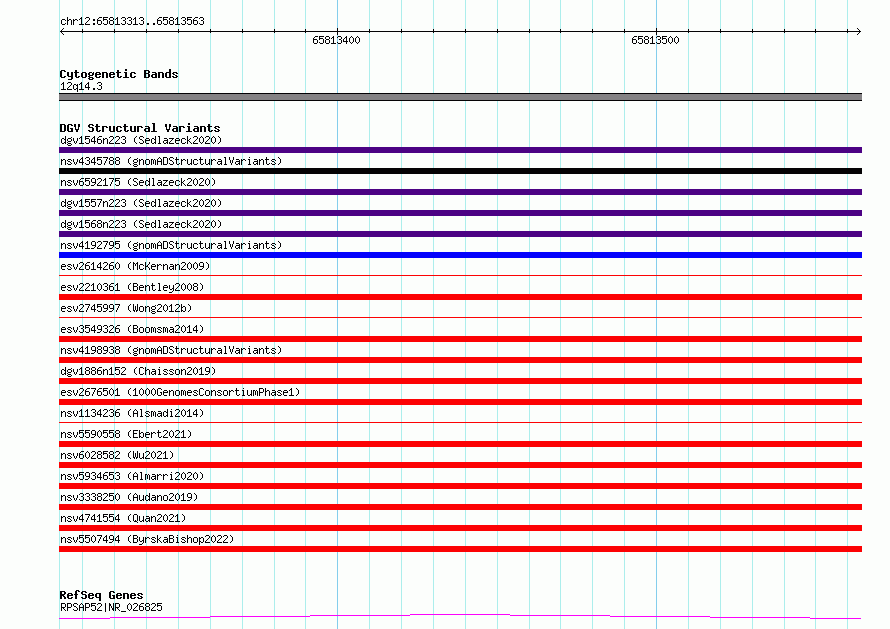This screenshot has width=890, height=629.
Task: Click nsv5507494 (ByrskaBishop2022) label
Action: click(x=147, y=539)
